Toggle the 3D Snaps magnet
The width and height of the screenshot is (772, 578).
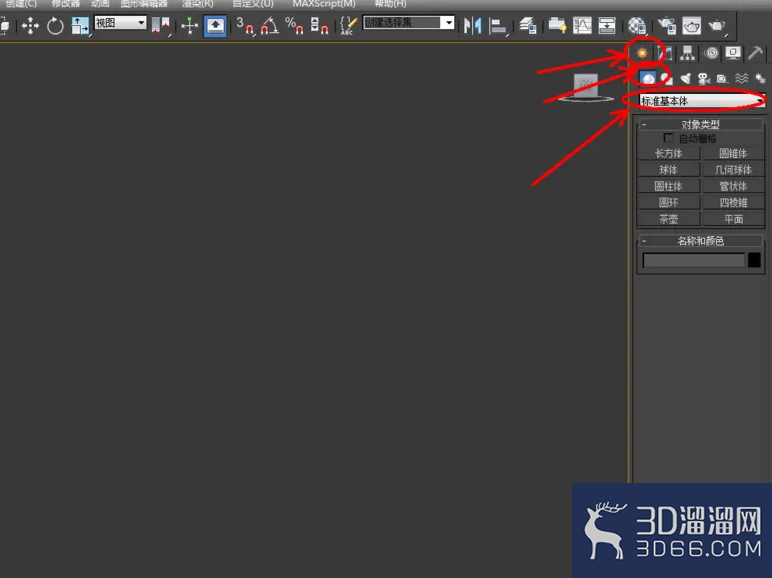(x=244, y=26)
